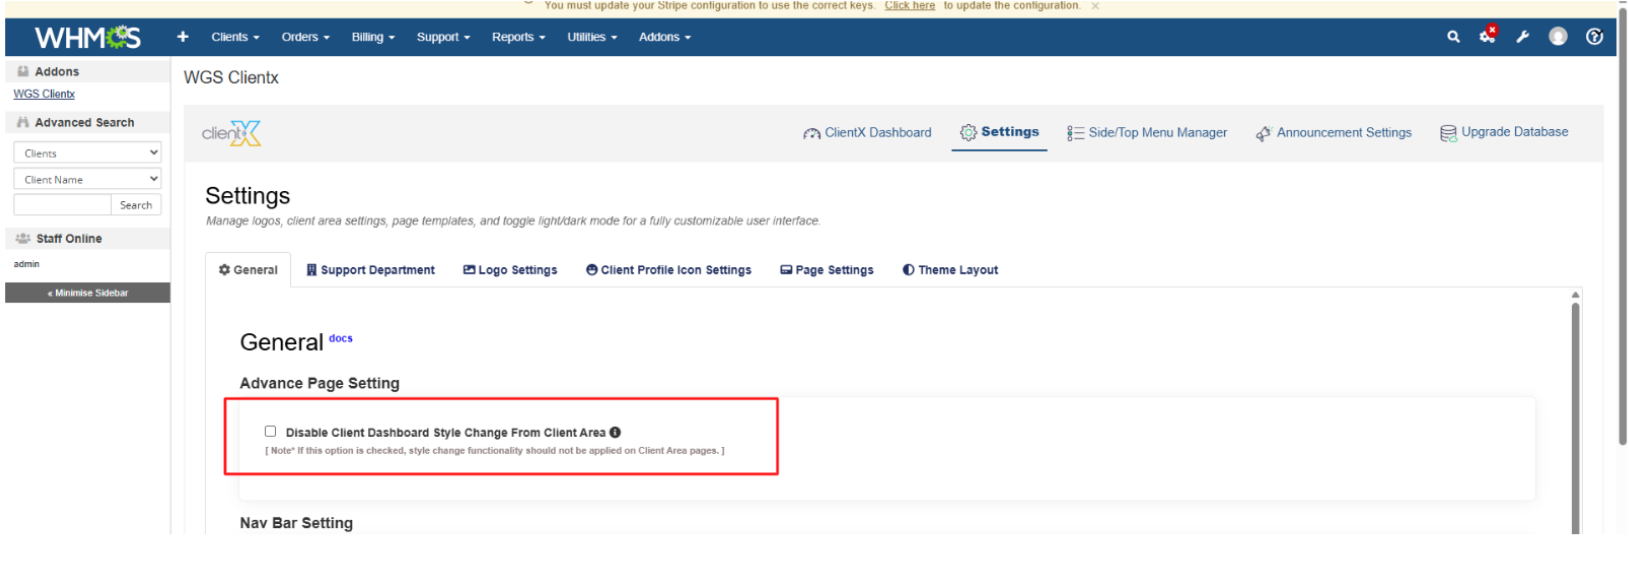This screenshot has height=578, width=1629.
Task: Click the plus quick-add icon
Action: [183, 37]
